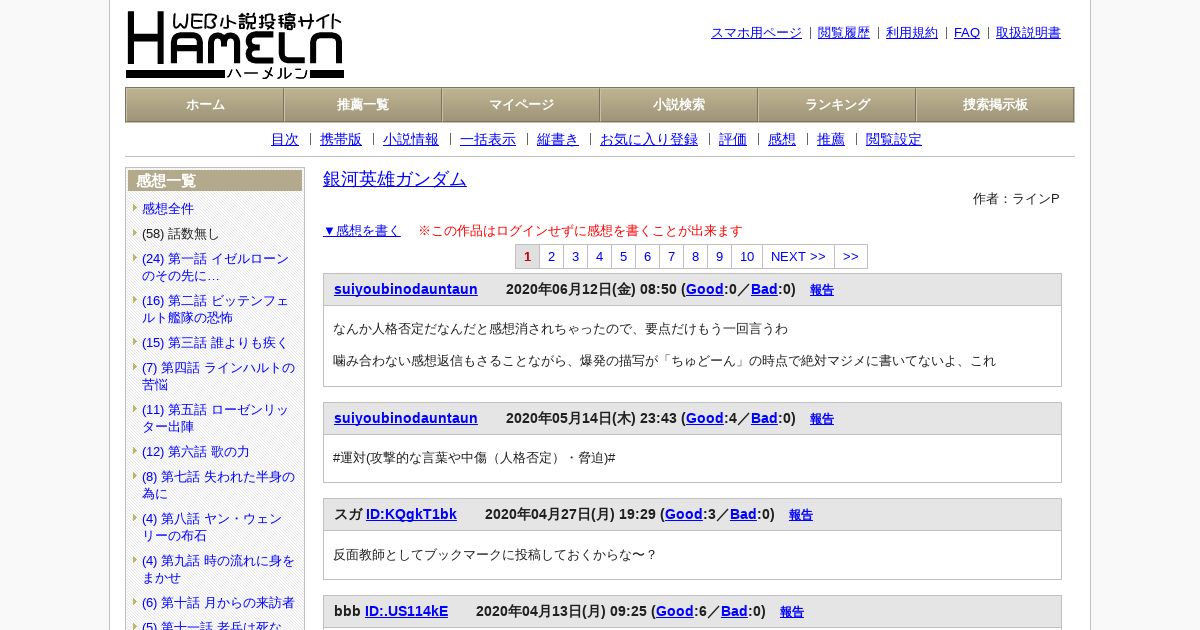Viewport: 1200px width, 630px height.
Task: Choose 一括表示 in the sub menu
Action: coord(488,139)
